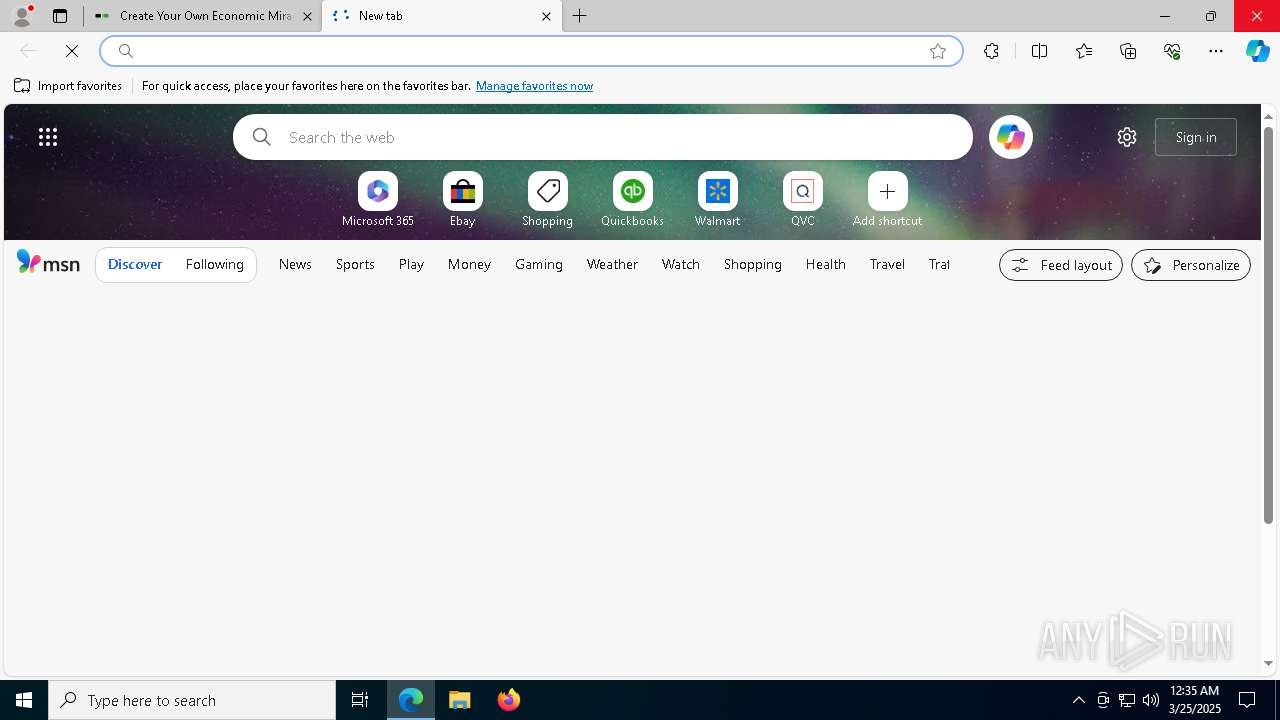Open the News category

point(295,264)
